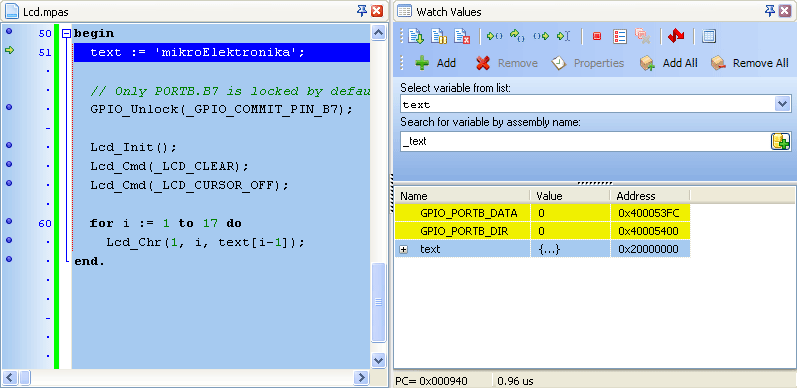Viewport: 797px width, 388px height.
Task: Click the Start Debugger icon
Action: point(415,36)
